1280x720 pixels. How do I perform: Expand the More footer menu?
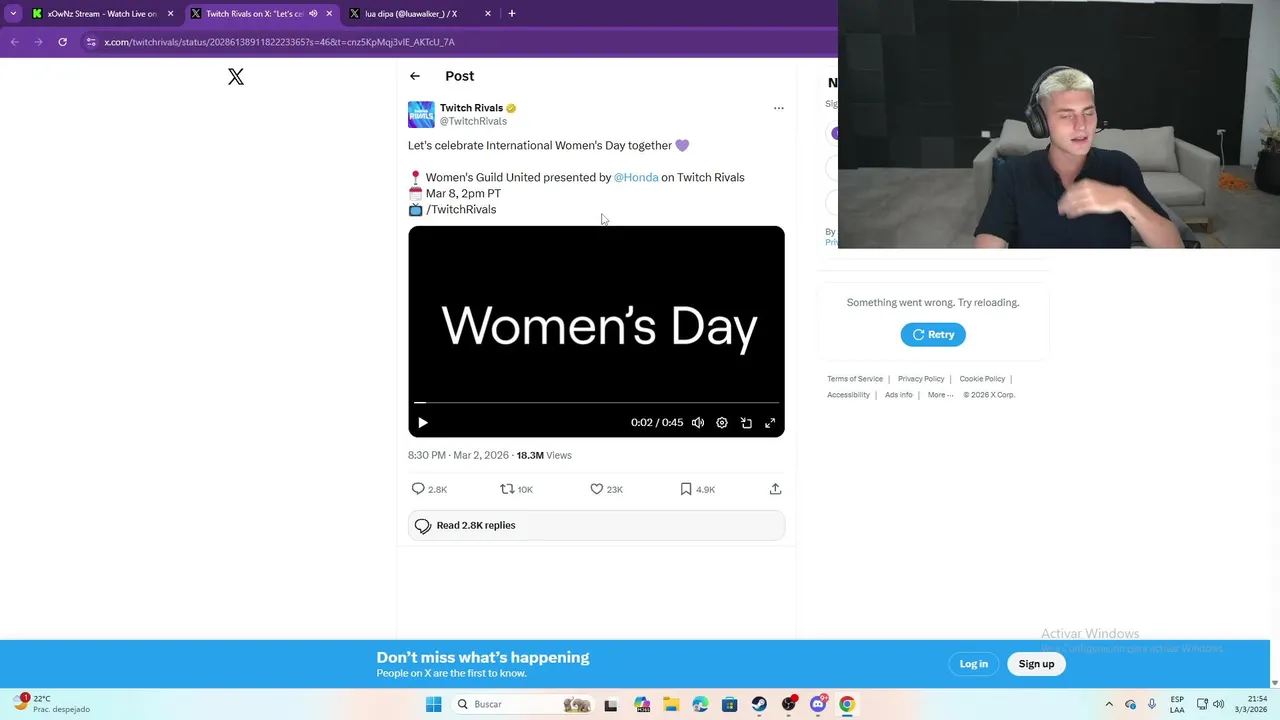point(940,395)
